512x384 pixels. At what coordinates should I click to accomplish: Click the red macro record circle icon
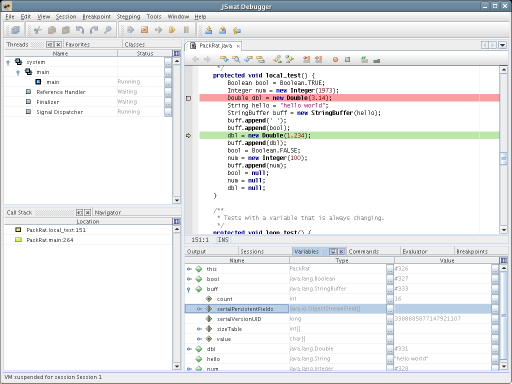335,60
